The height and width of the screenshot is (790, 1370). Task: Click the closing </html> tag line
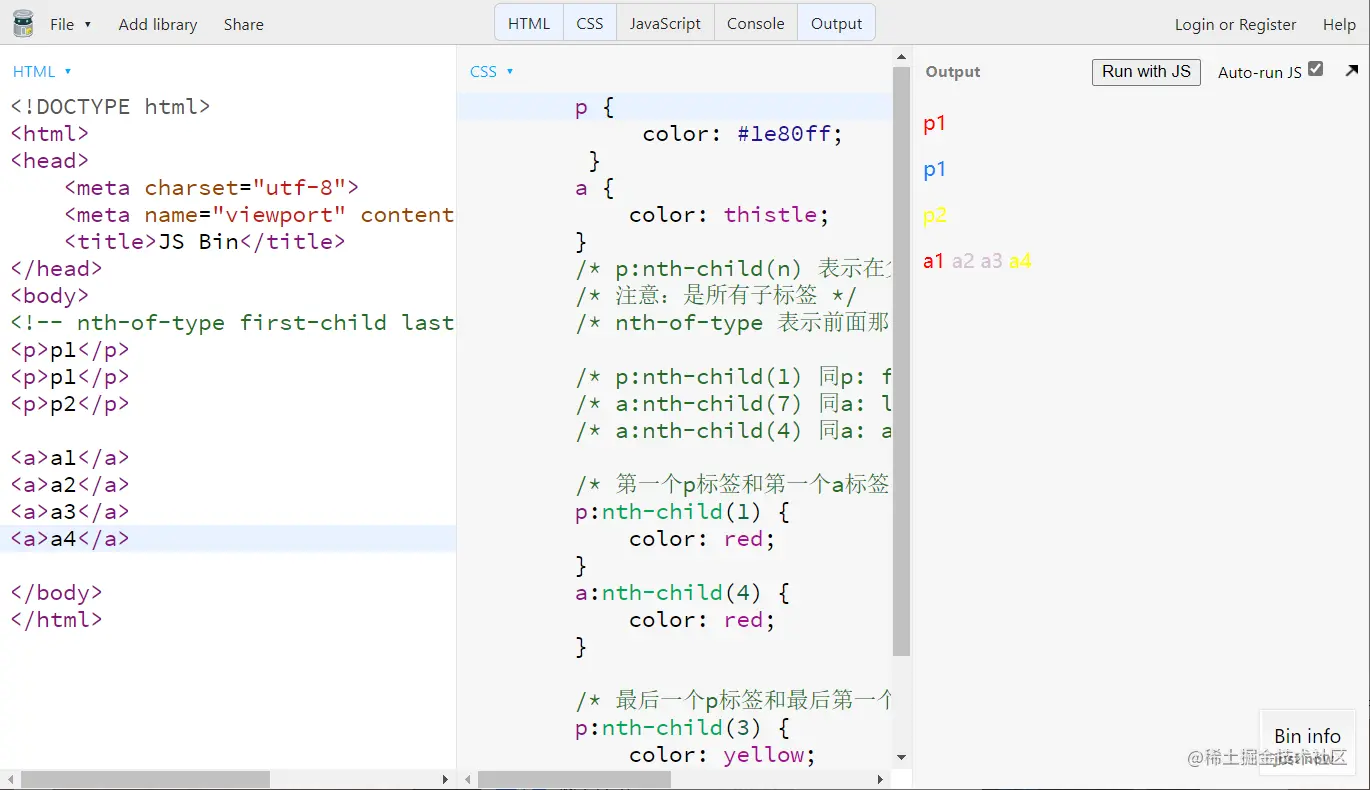point(57,620)
